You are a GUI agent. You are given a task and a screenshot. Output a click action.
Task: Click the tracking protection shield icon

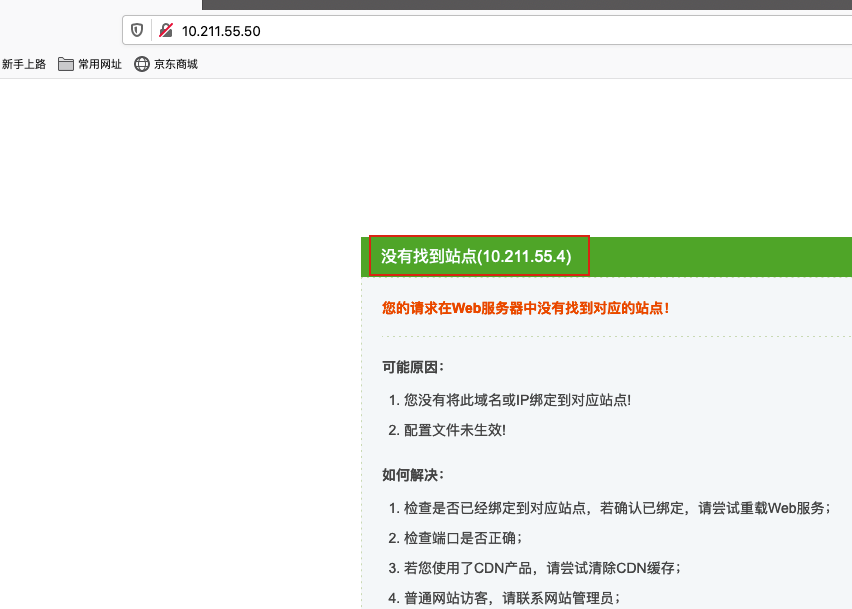137,30
